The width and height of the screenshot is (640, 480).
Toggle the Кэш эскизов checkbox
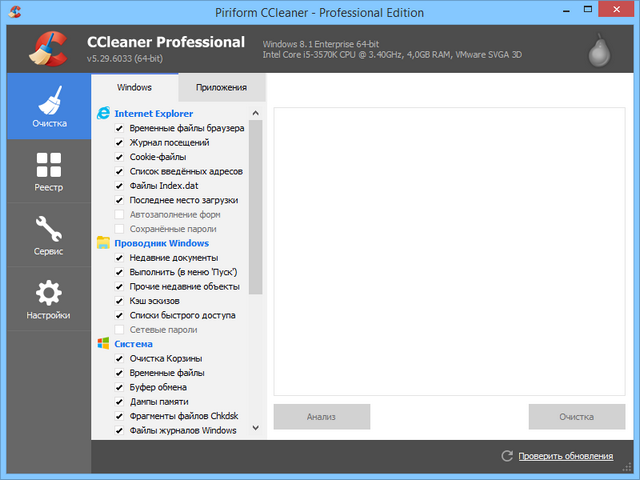point(119,301)
